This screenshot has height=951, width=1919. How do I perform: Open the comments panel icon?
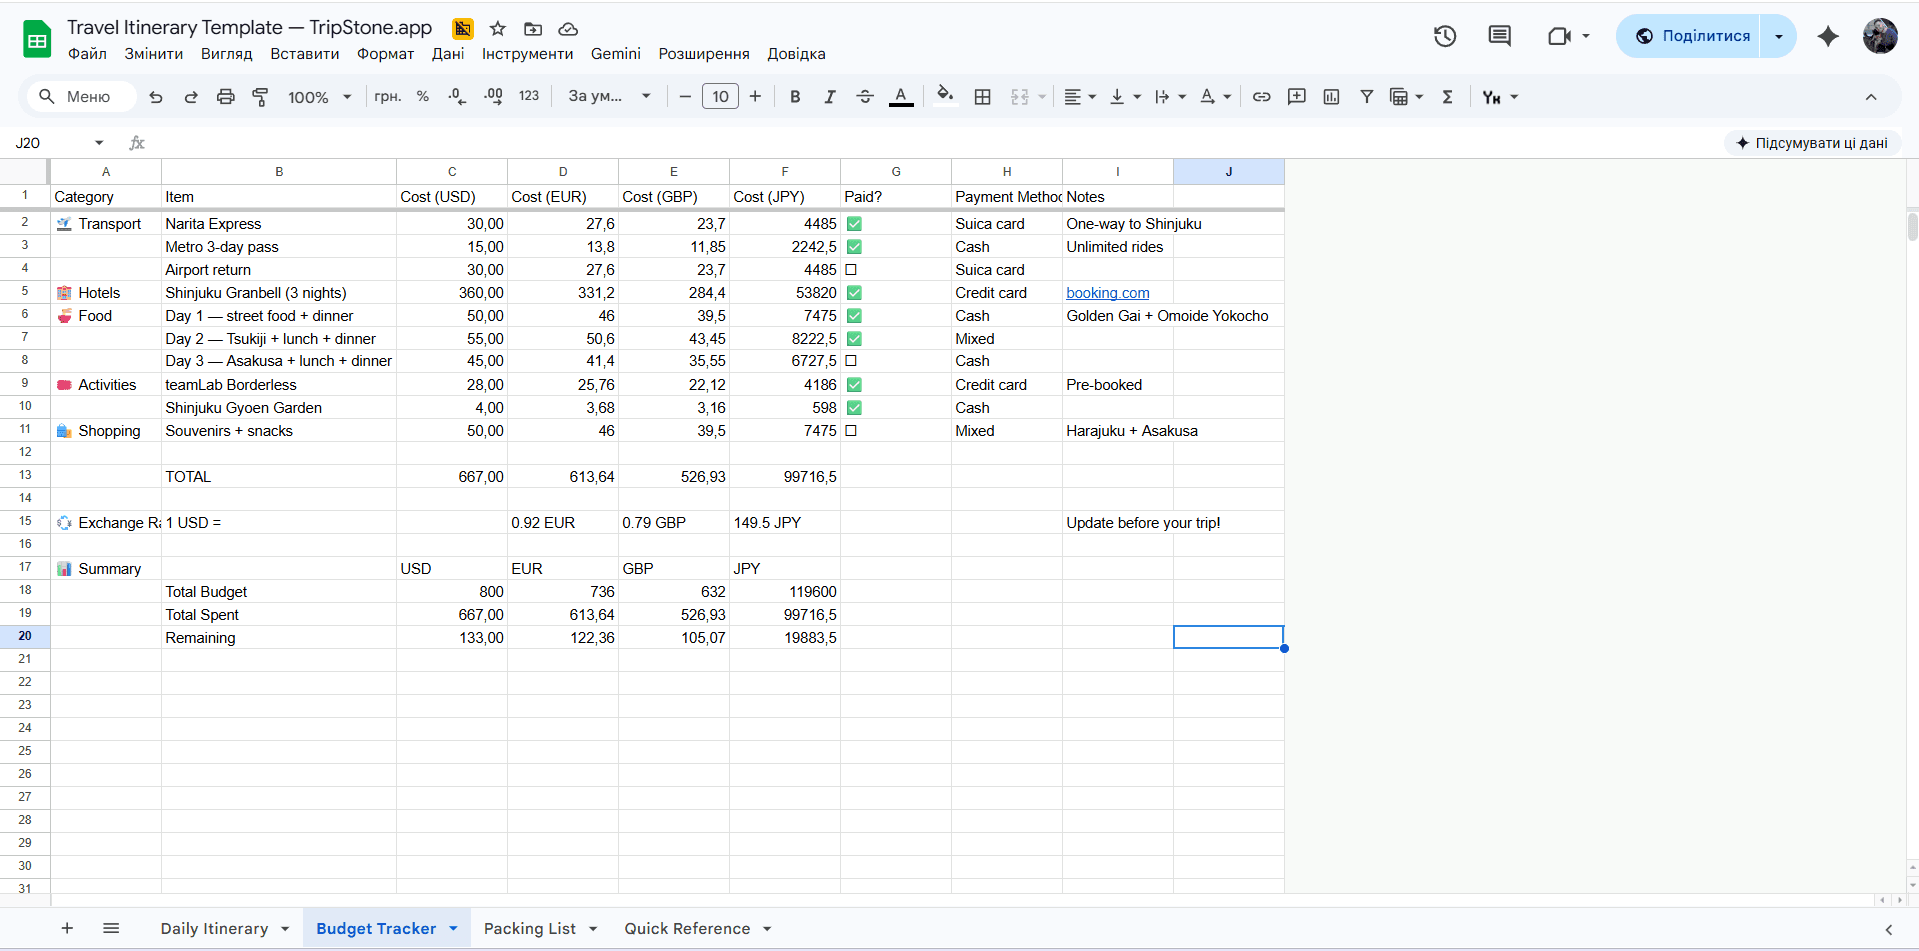pos(1499,37)
